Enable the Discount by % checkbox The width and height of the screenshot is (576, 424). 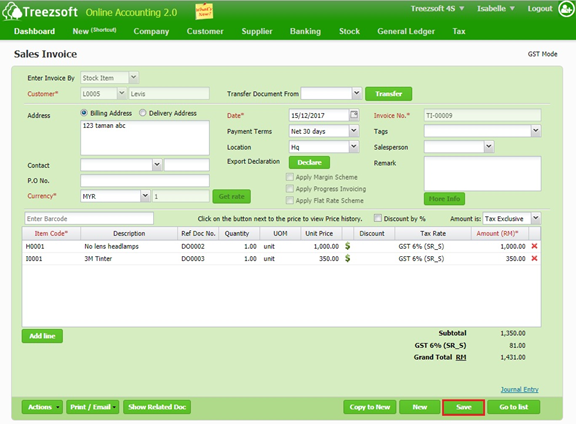(x=377, y=218)
